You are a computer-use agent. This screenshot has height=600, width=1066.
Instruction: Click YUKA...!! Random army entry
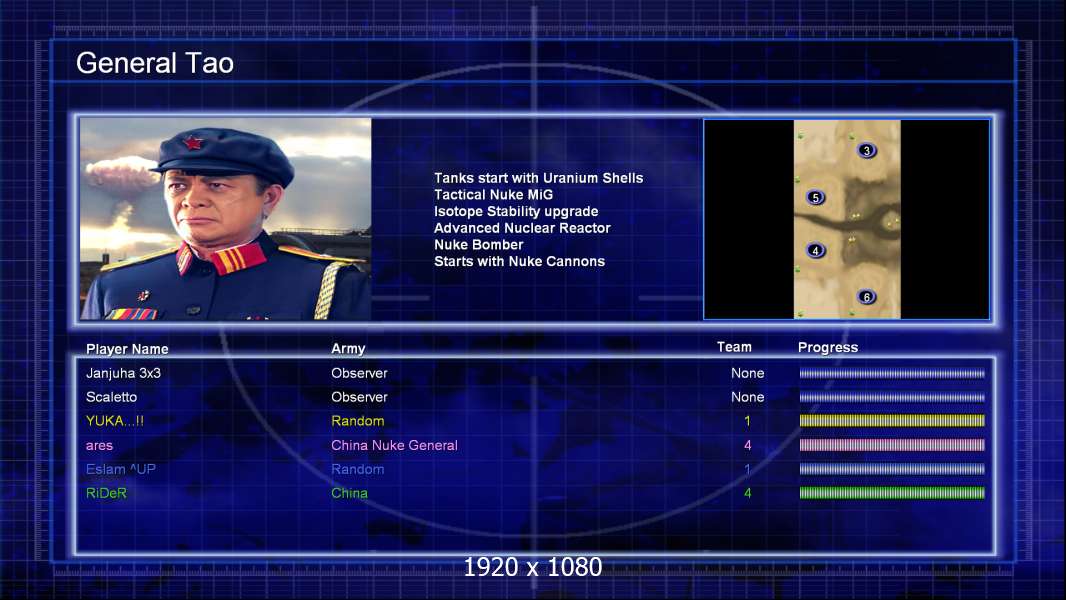coord(358,421)
